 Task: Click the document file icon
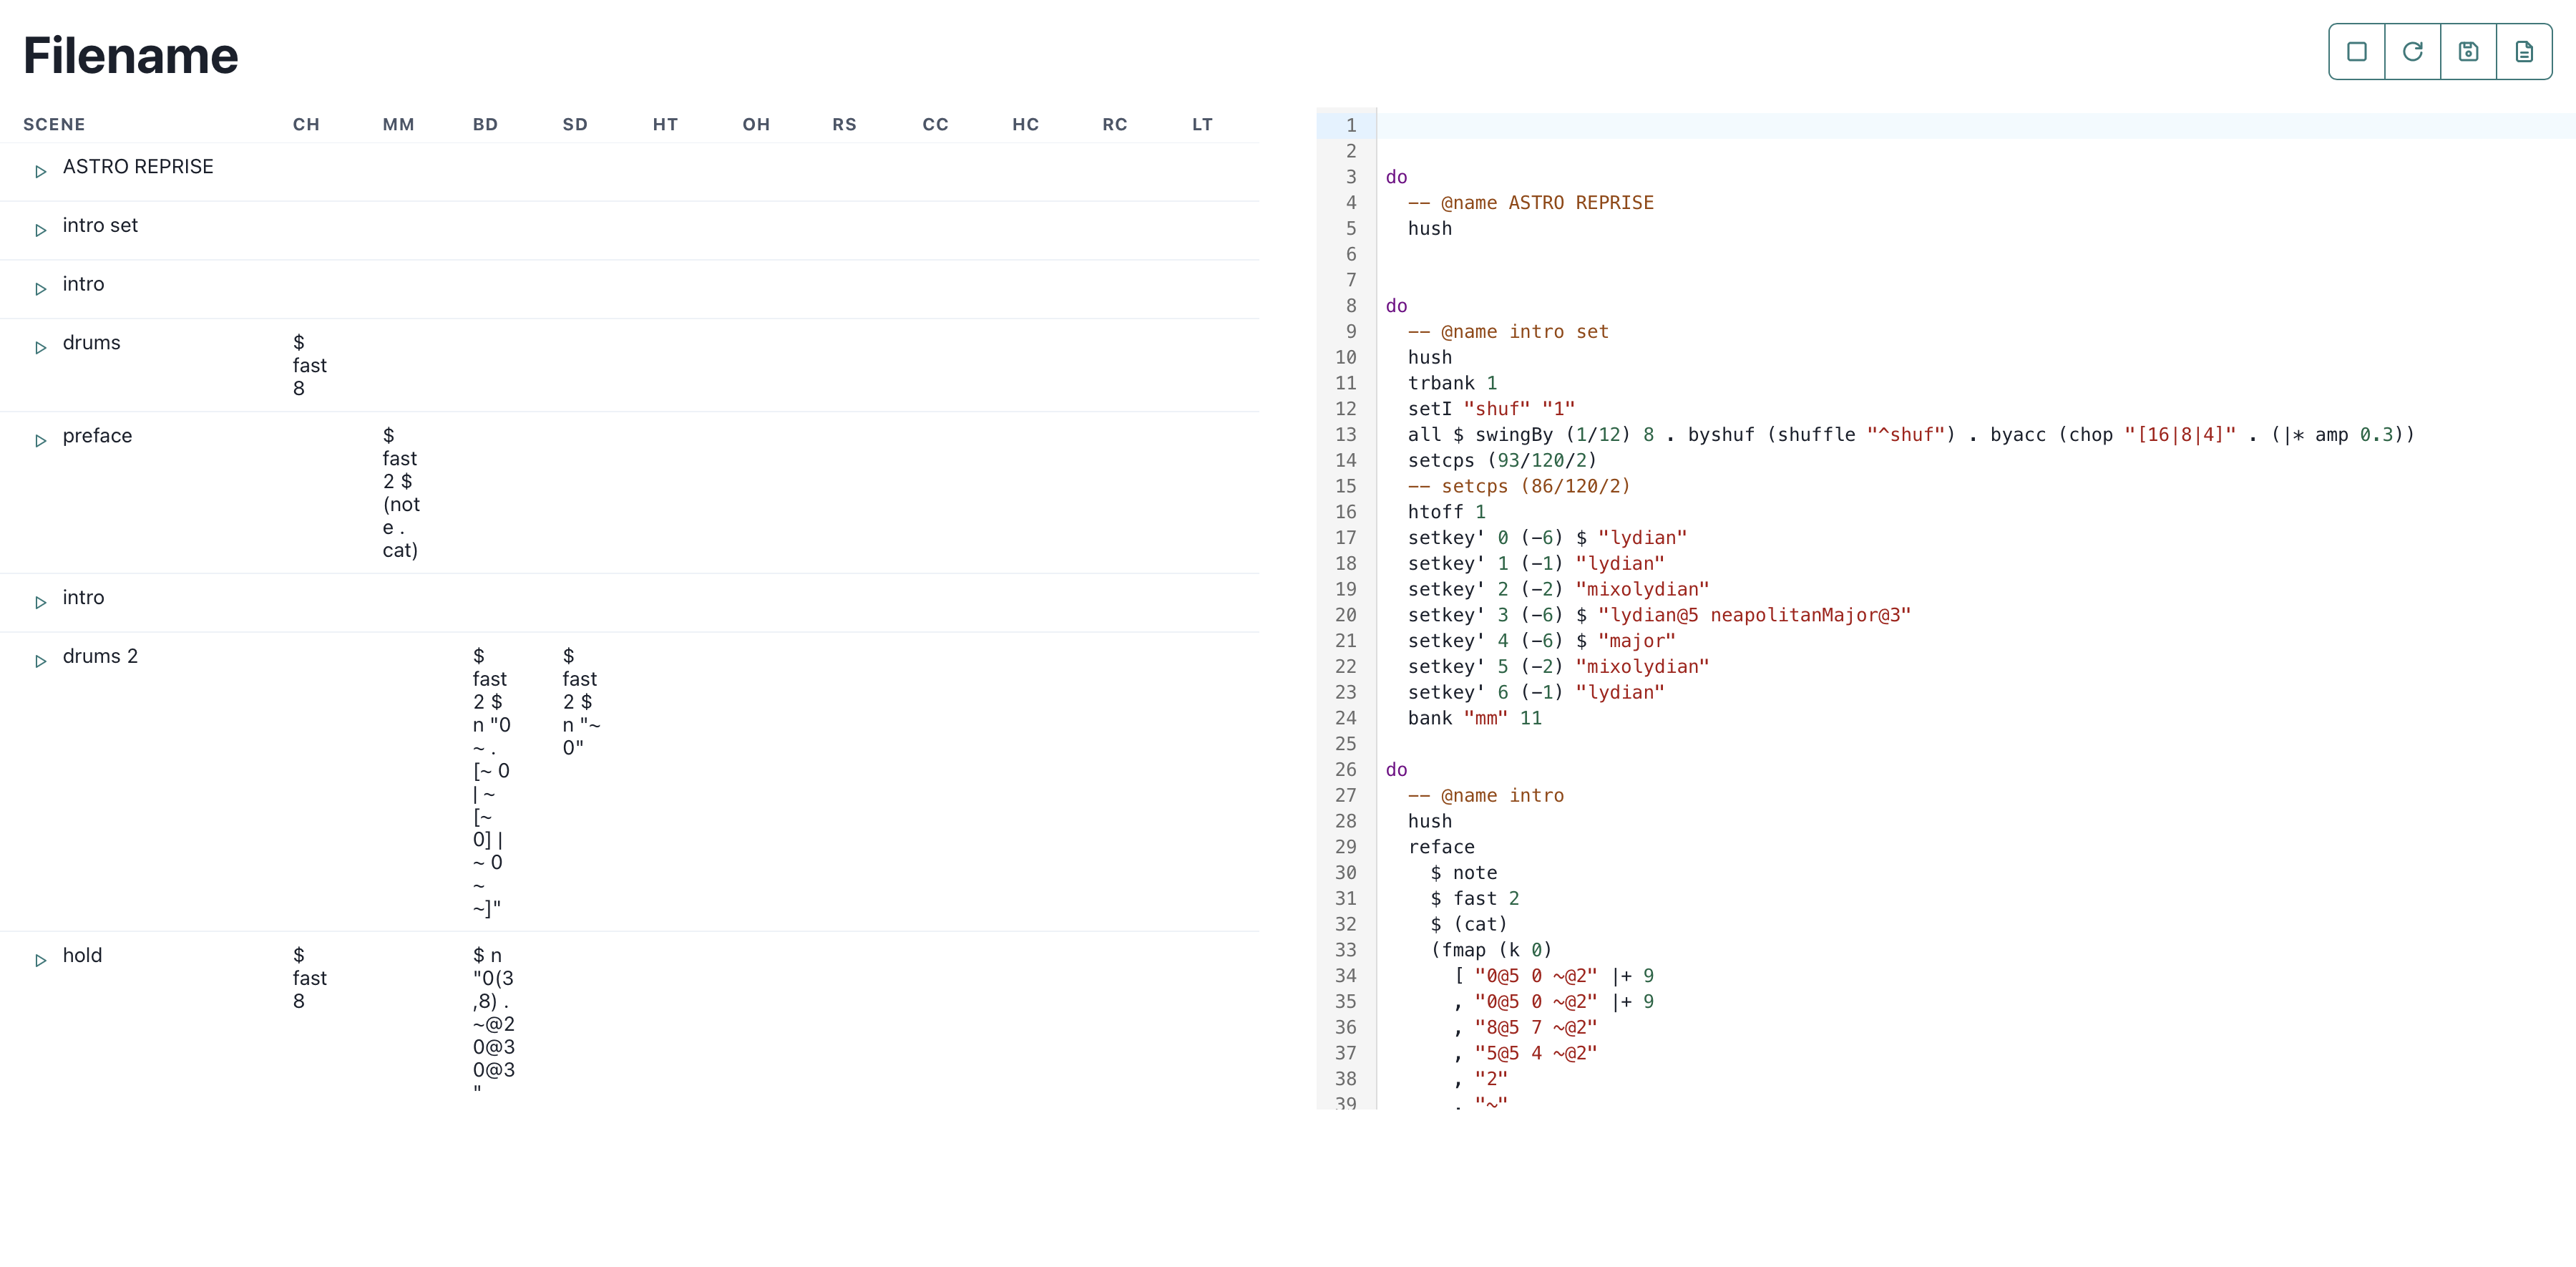click(2524, 52)
